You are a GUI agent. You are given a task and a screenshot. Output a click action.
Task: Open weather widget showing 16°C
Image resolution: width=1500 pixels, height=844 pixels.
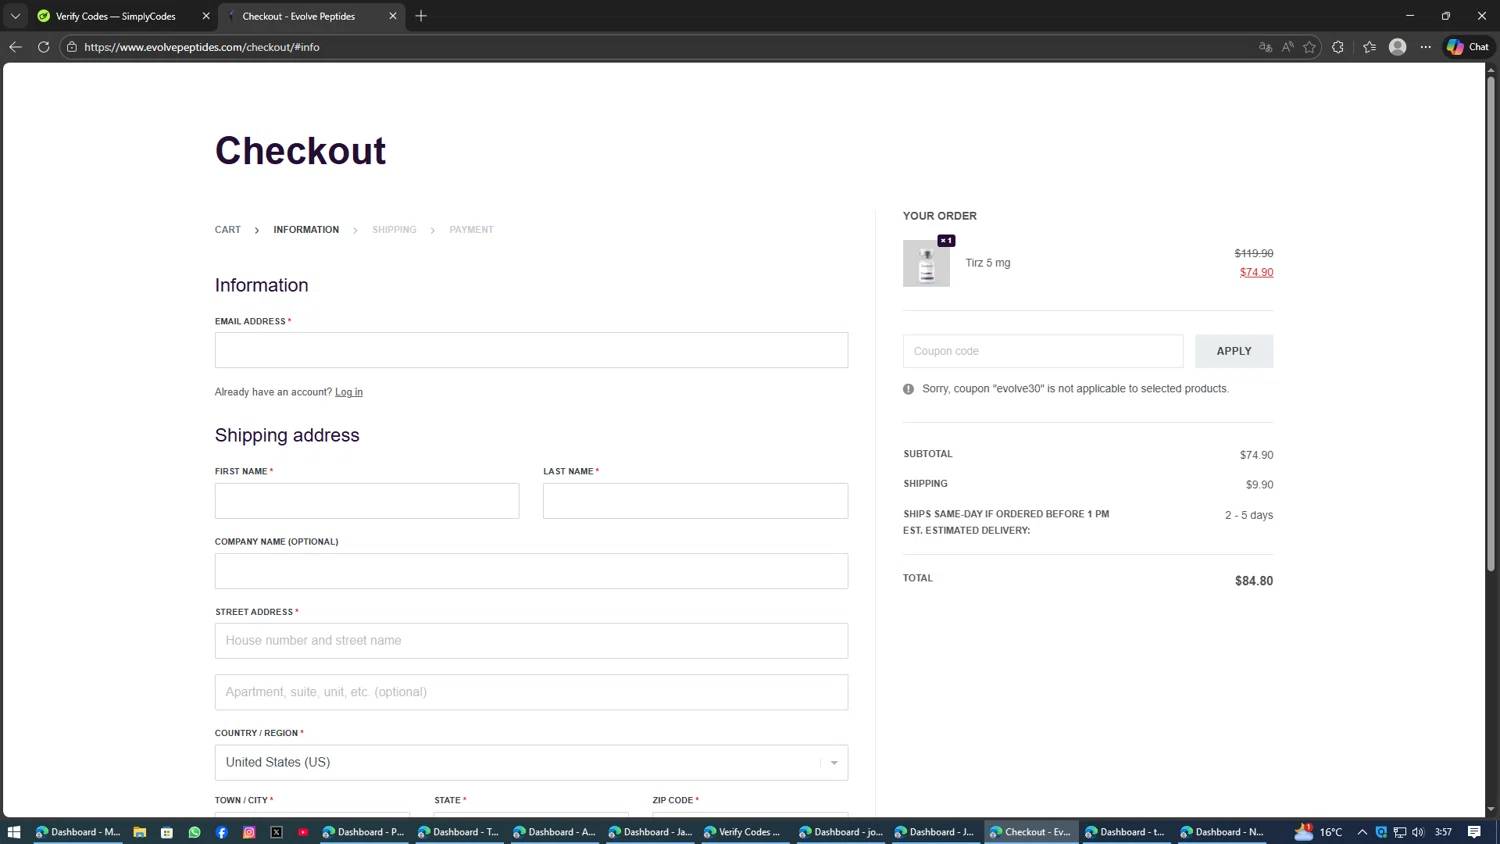coord(1319,832)
